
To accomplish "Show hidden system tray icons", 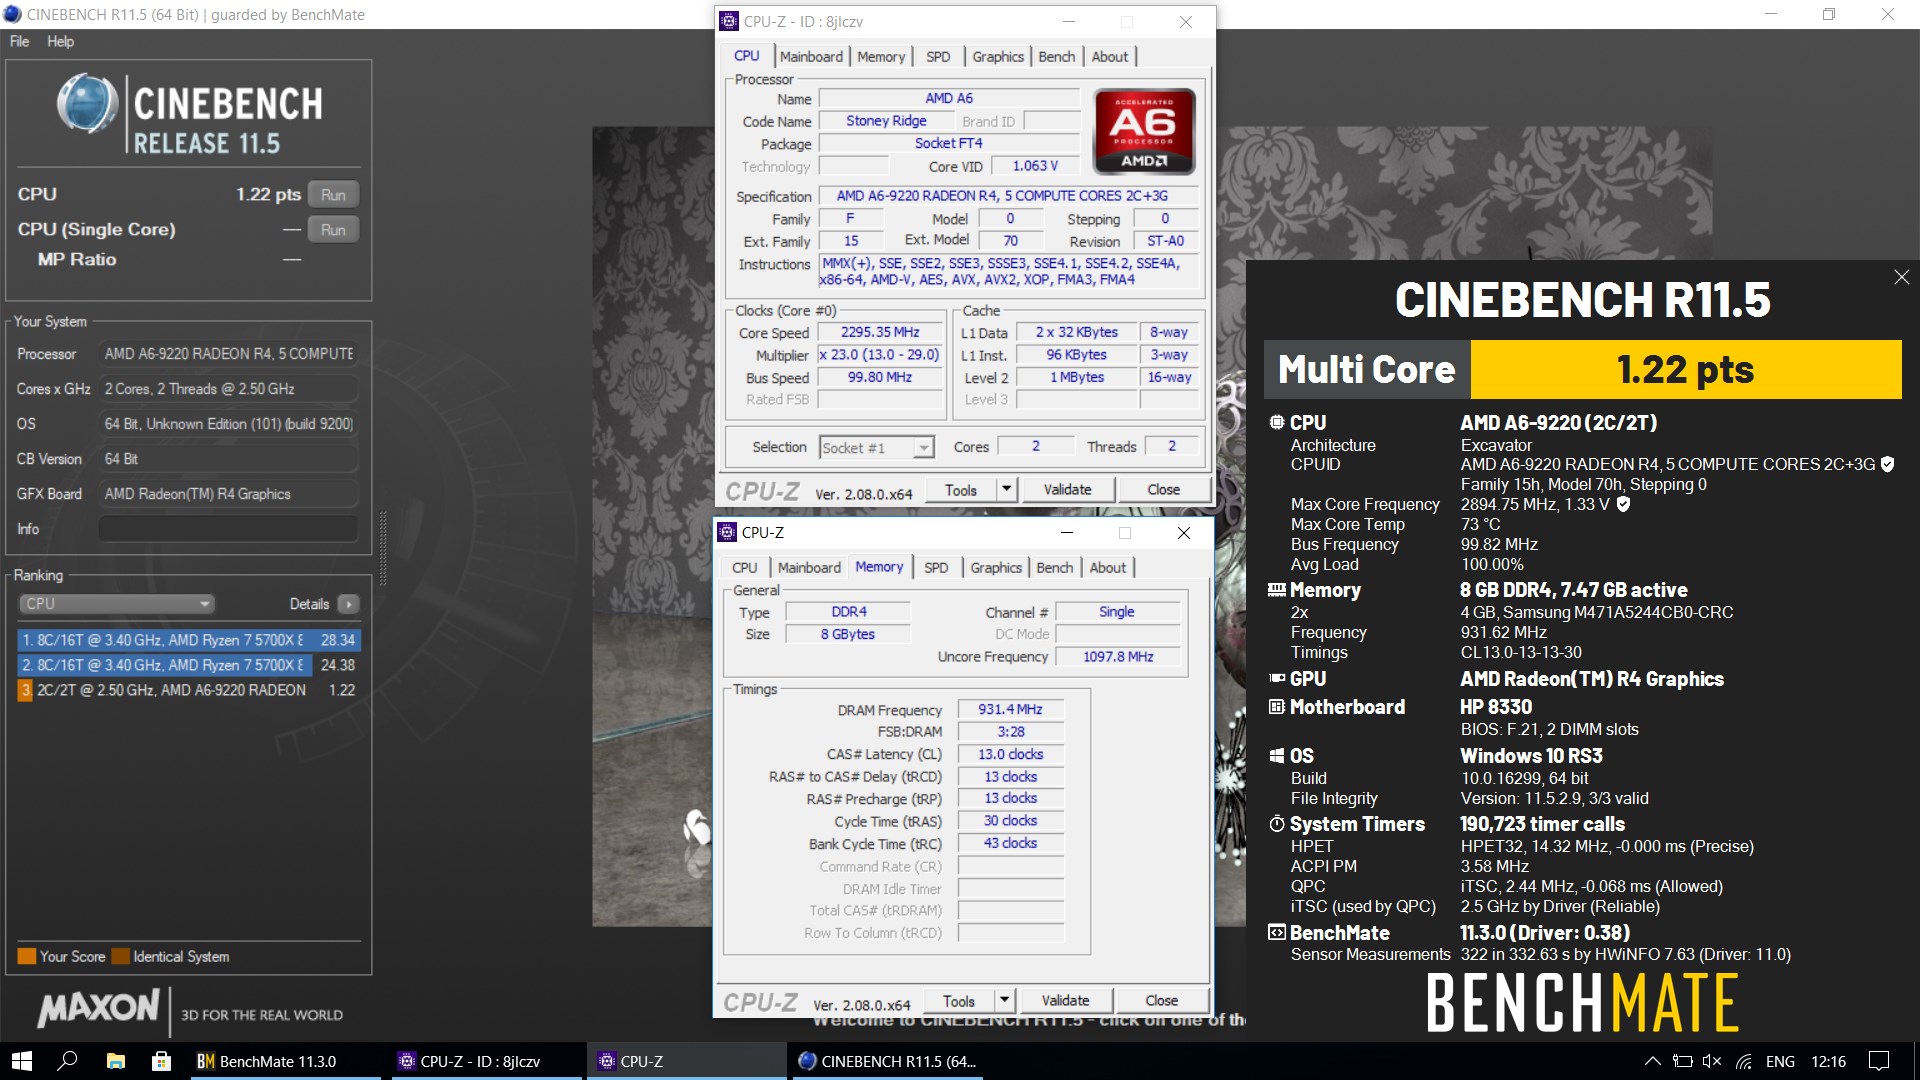I will pyautogui.click(x=1652, y=1061).
